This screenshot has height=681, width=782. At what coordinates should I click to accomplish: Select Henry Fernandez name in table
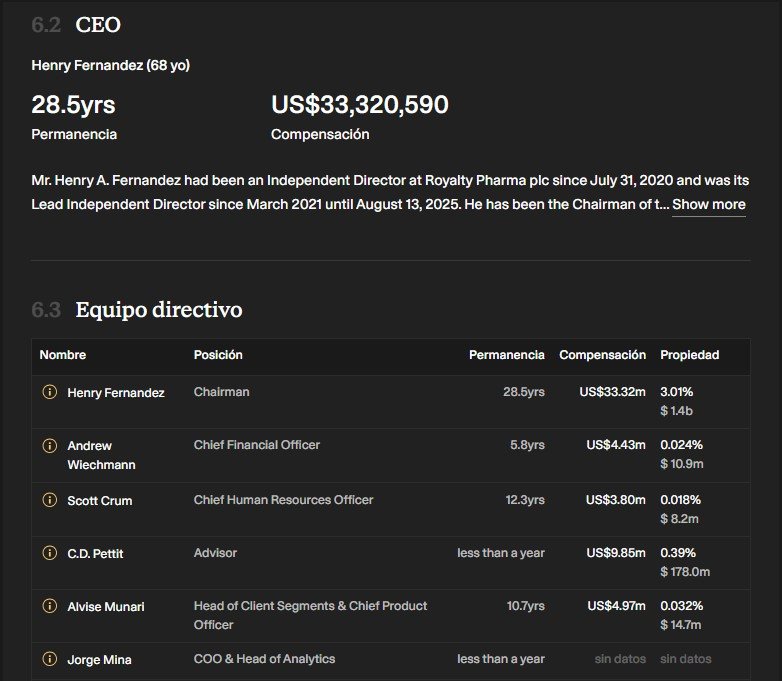click(116, 393)
